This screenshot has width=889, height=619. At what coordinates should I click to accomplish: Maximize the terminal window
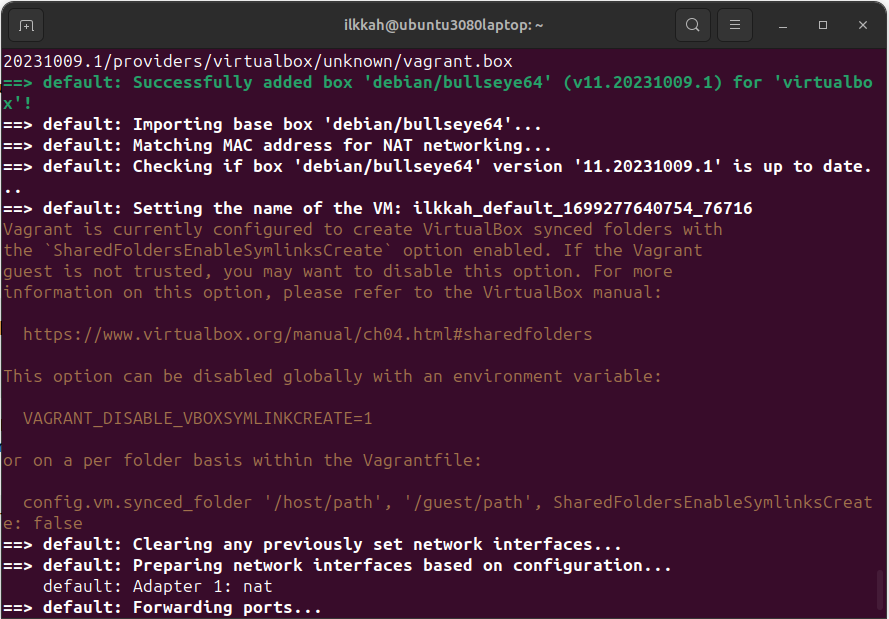[x=823, y=24]
